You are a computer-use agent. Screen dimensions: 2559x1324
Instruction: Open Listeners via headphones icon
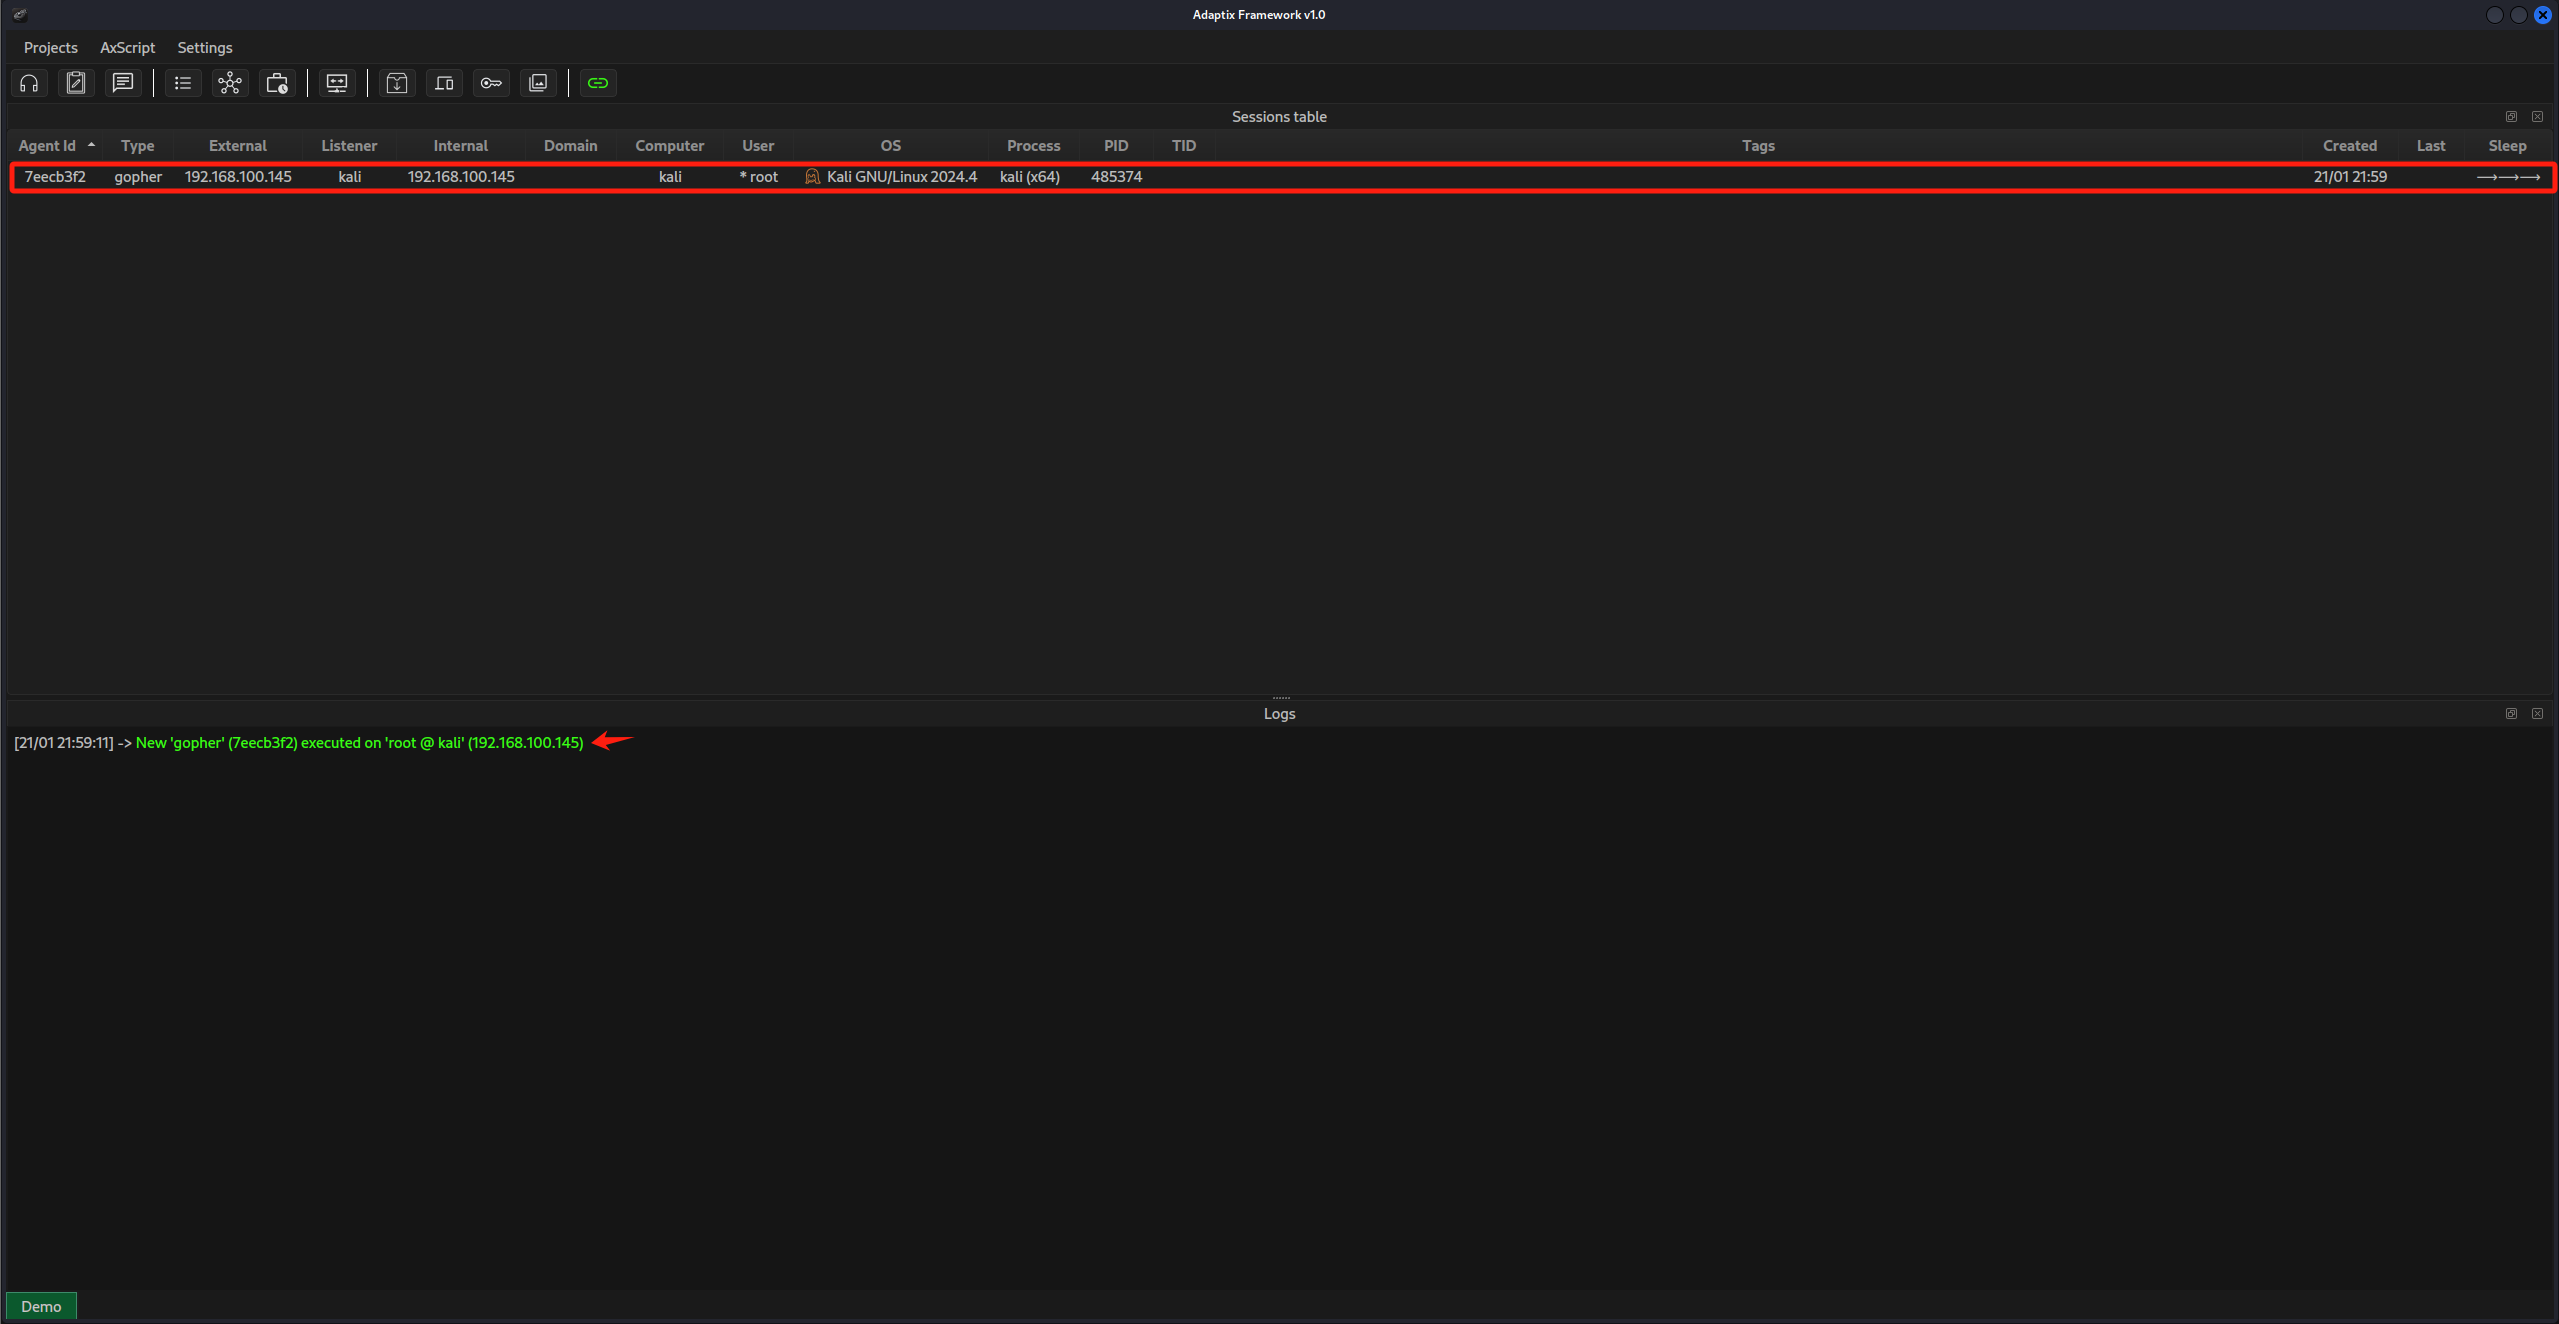click(29, 83)
